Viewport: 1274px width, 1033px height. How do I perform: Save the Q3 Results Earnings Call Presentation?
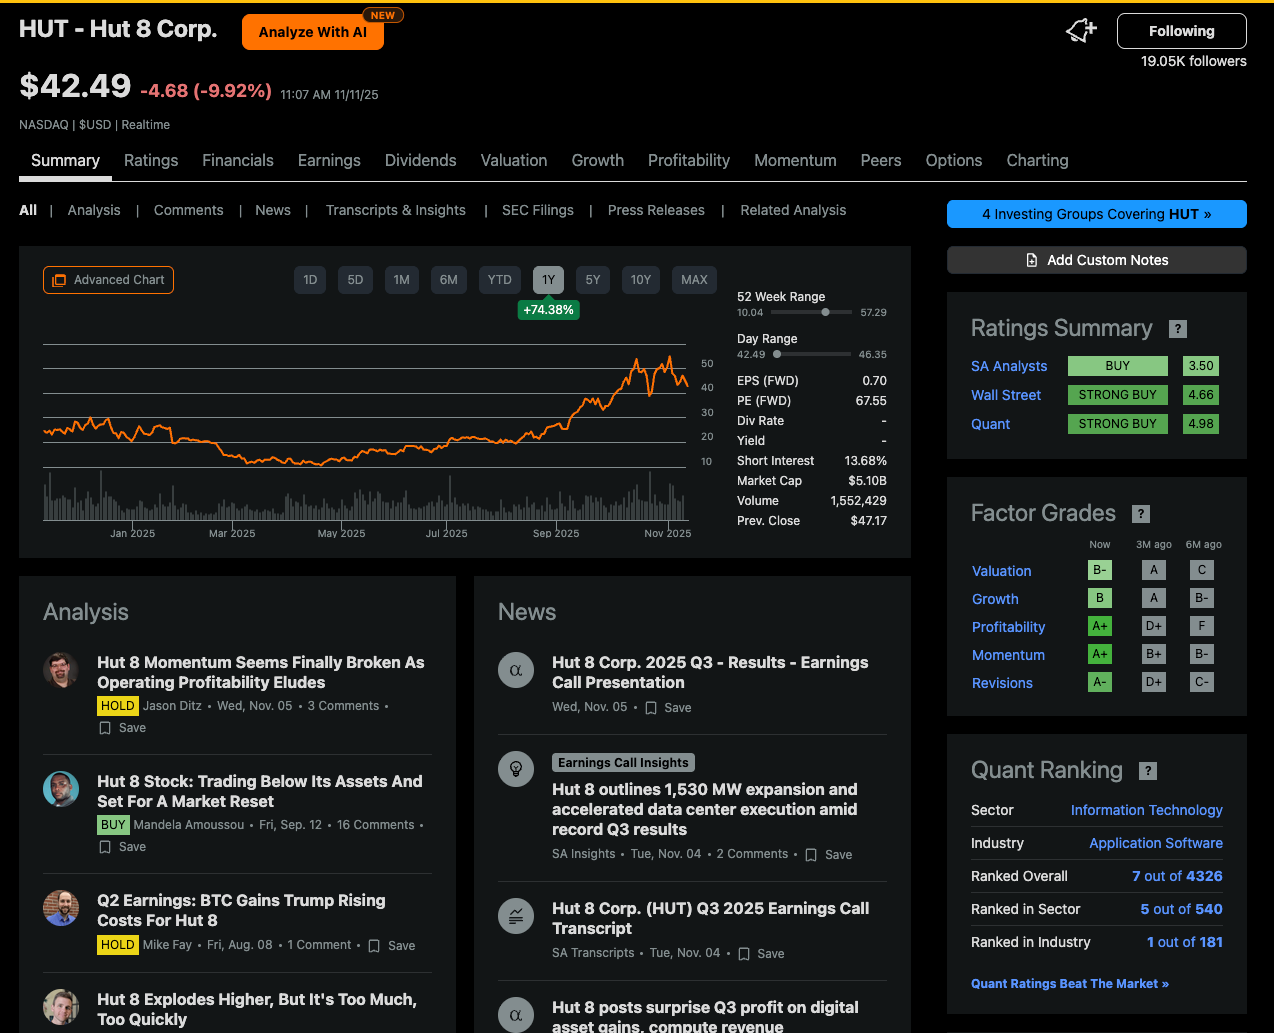pos(668,708)
